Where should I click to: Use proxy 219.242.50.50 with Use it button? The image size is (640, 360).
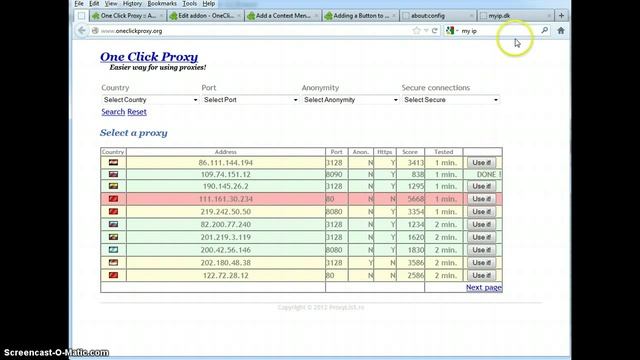click(x=482, y=212)
